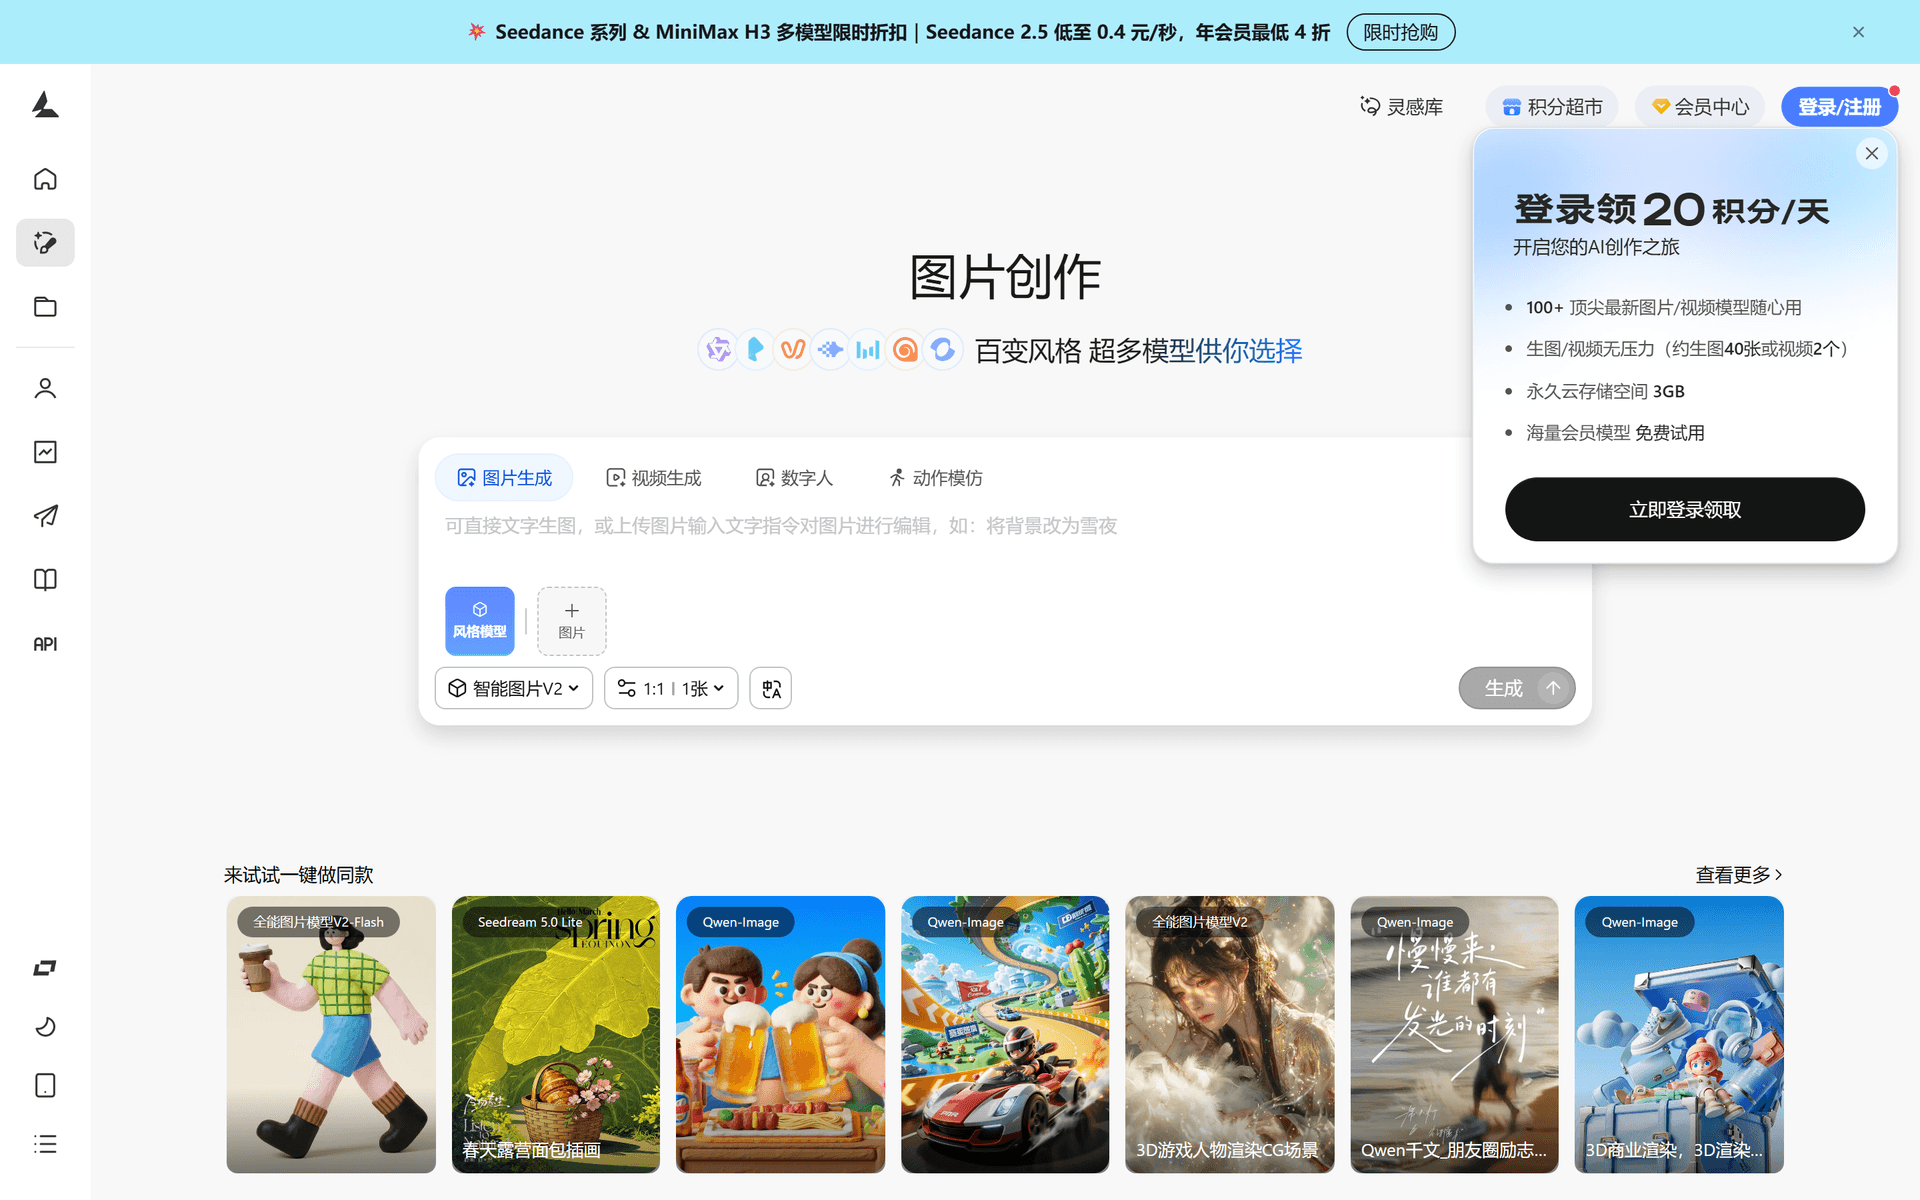Switch to the 数字人 tab
Viewport: 1920px width, 1200px height.
[x=794, y=478]
